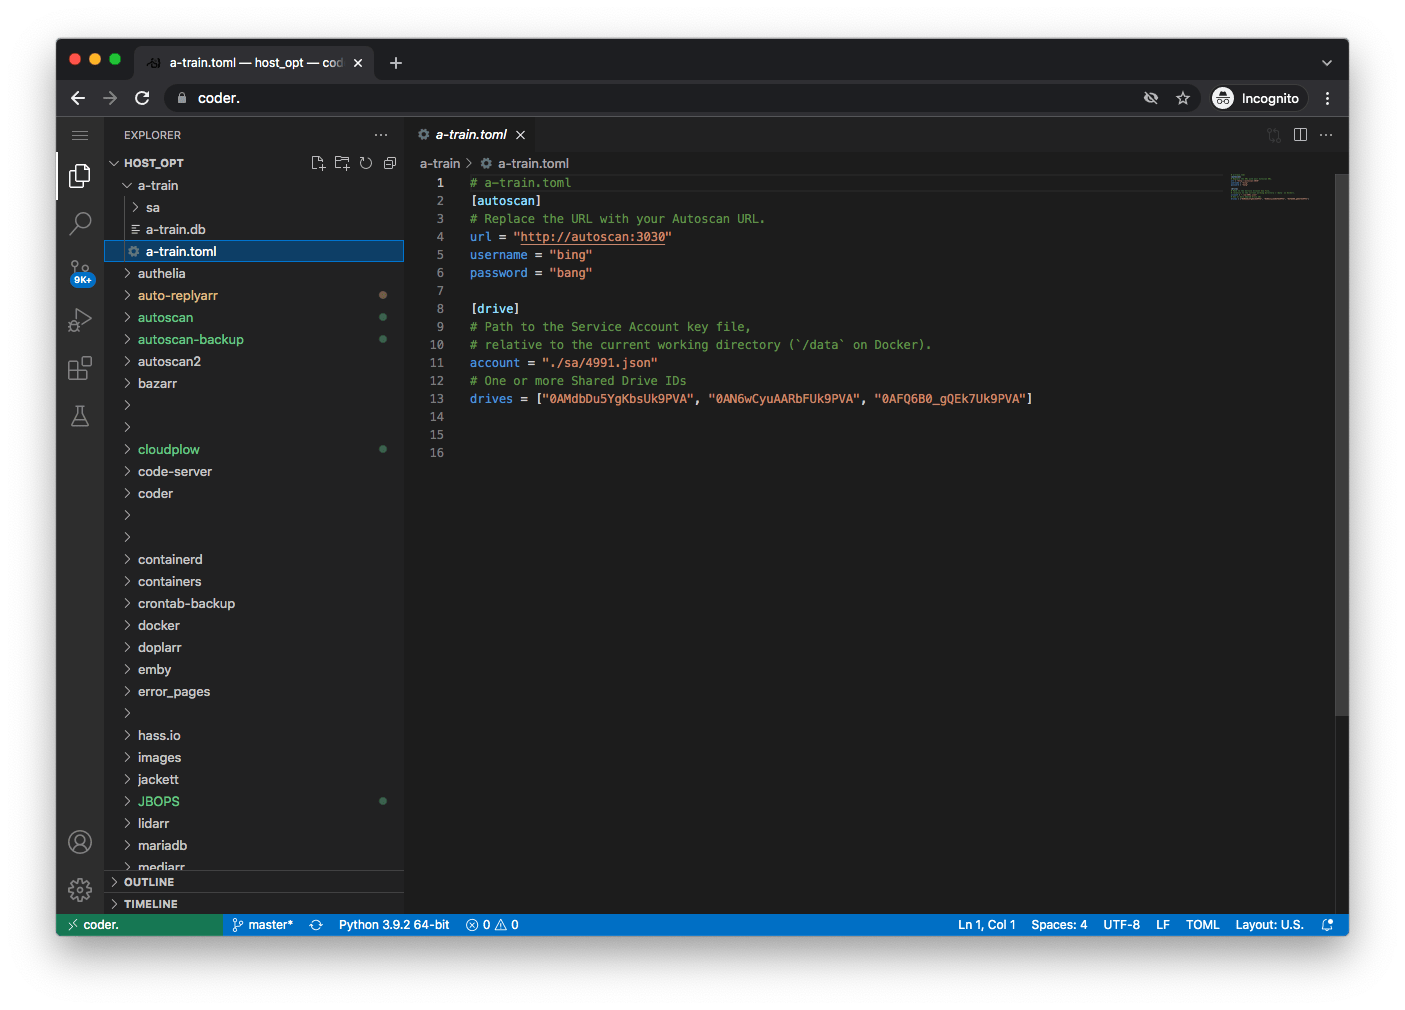The height and width of the screenshot is (1010, 1405).
Task: Open Source Control view with 9K+ badge
Action: coord(80,272)
